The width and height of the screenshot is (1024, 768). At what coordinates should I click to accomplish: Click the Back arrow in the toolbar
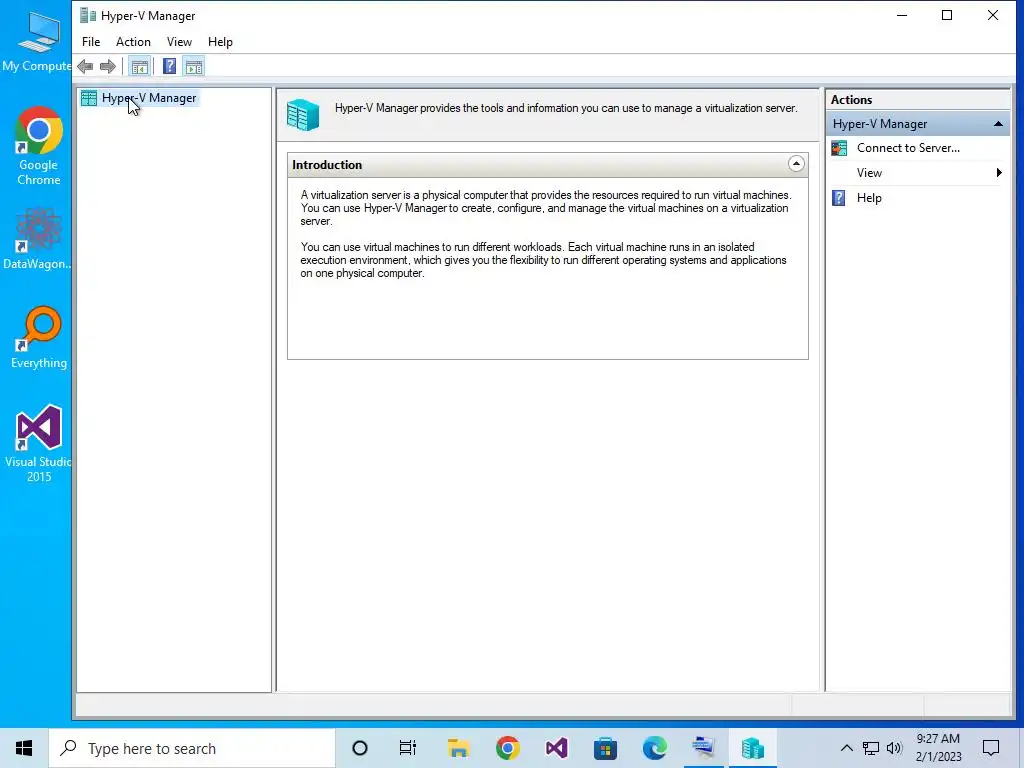85,66
